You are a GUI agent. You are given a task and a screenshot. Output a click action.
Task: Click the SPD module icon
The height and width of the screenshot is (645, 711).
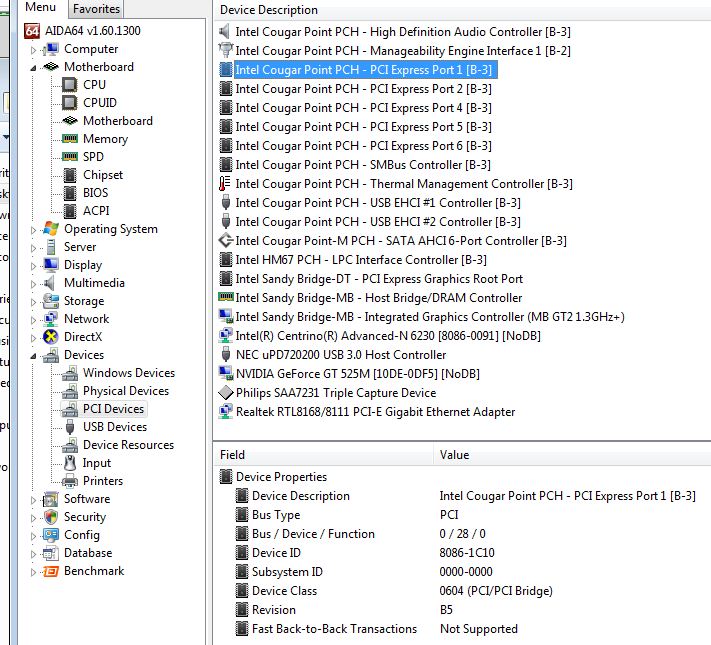[69, 156]
